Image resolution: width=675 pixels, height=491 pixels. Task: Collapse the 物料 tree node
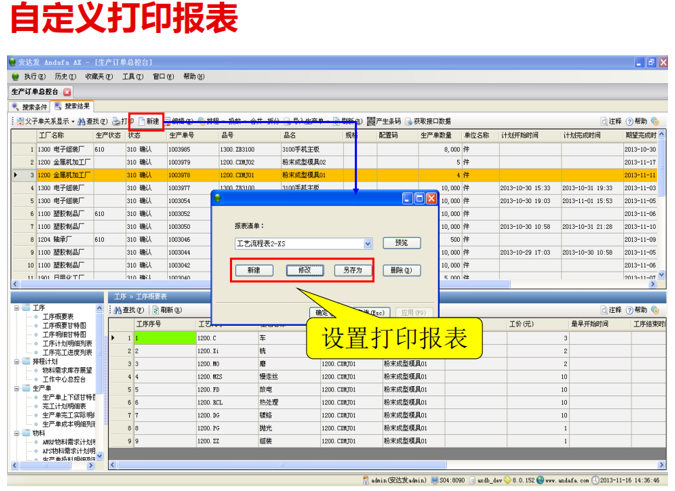pos(16,433)
